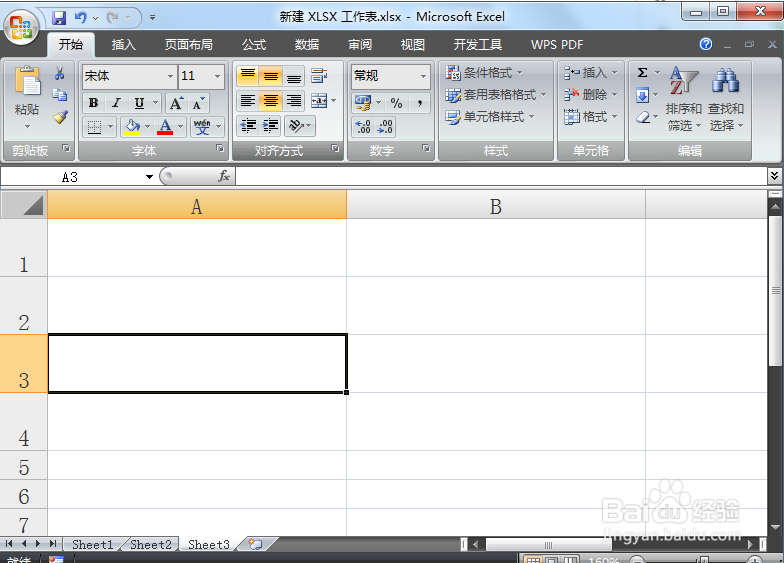Insert a new worksheet tab icon

pyautogui.click(x=256, y=544)
